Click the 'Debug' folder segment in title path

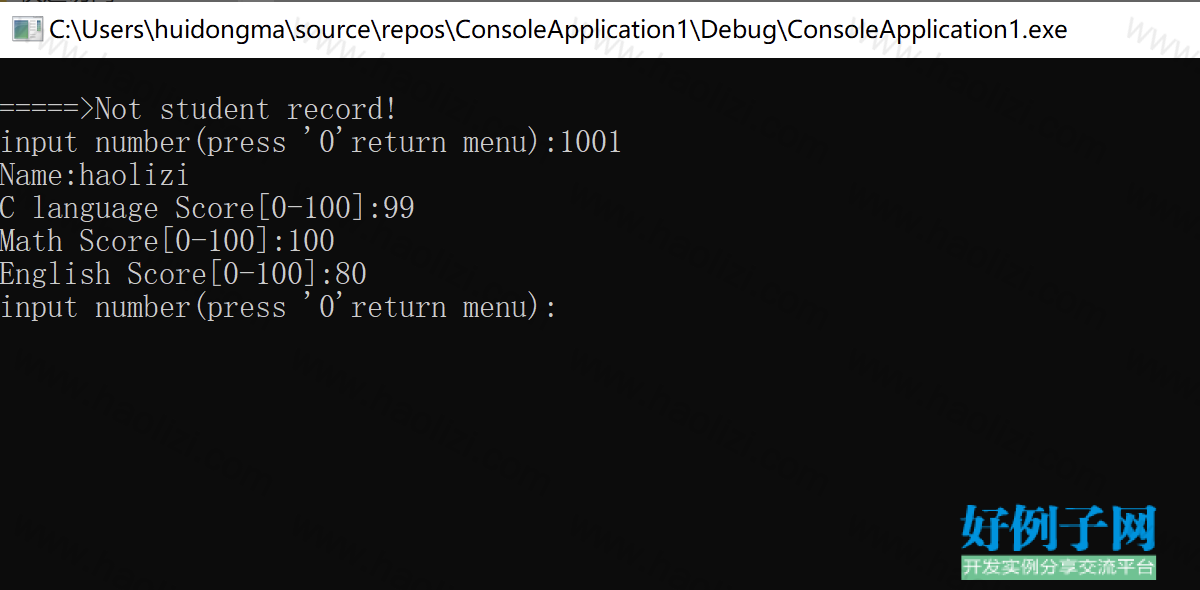click(x=739, y=29)
